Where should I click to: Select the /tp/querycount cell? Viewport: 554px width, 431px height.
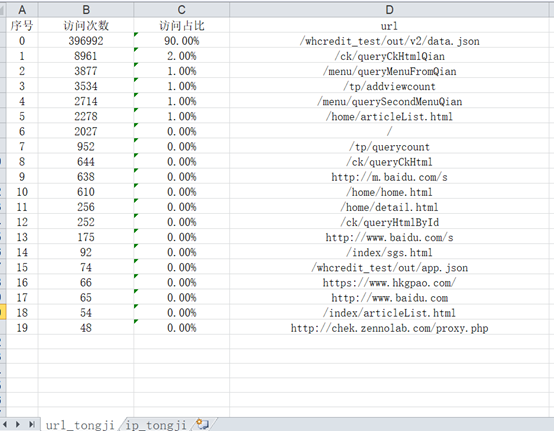pos(389,147)
